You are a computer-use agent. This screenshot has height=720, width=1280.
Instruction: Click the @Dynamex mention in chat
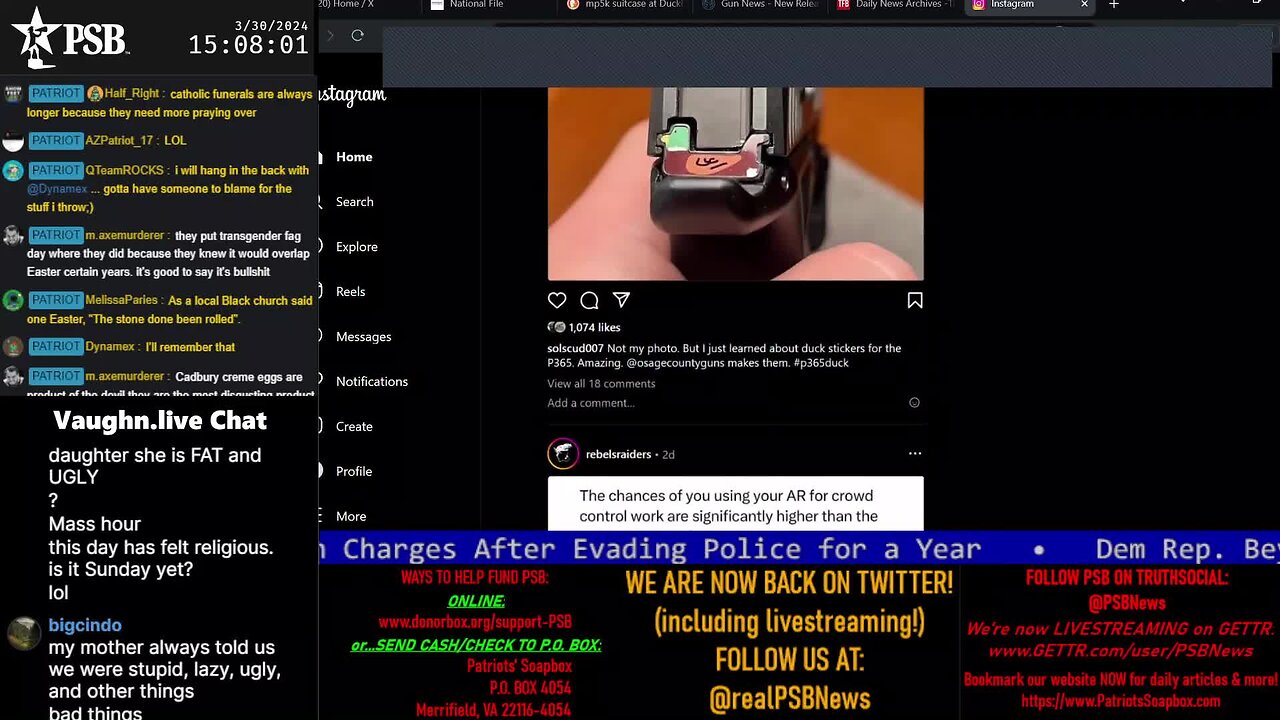(x=57, y=189)
